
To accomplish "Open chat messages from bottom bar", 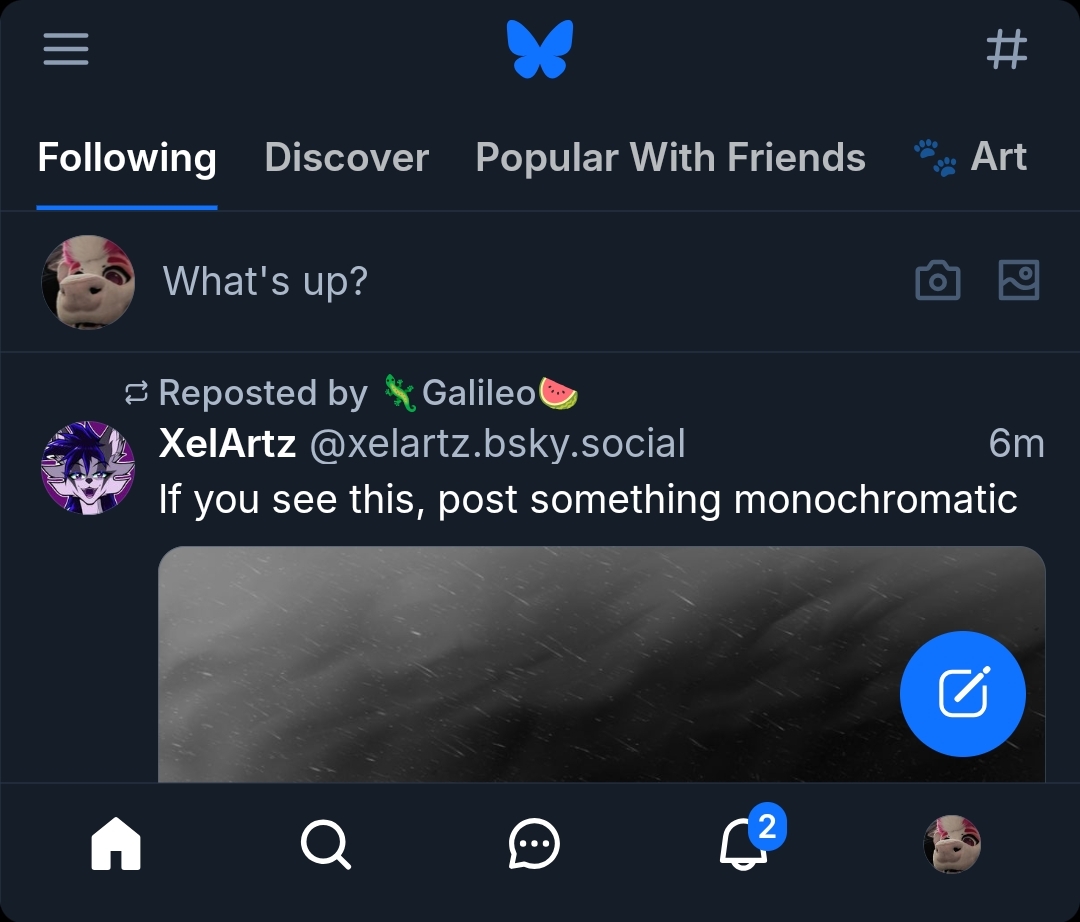I will tap(534, 845).
